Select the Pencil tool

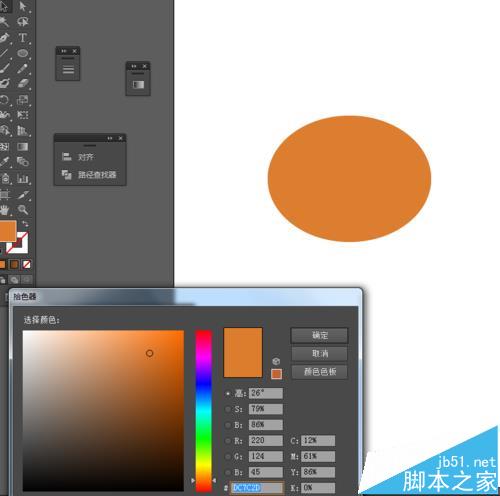tap(23, 68)
